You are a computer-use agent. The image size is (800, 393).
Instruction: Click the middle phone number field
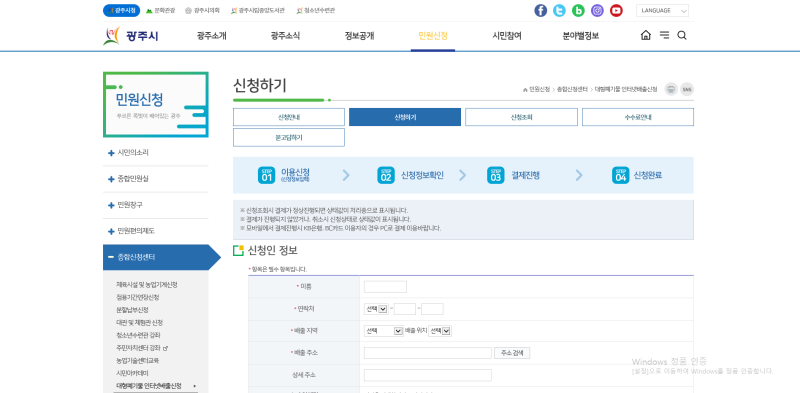pyautogui.click(x=405, y=309)
